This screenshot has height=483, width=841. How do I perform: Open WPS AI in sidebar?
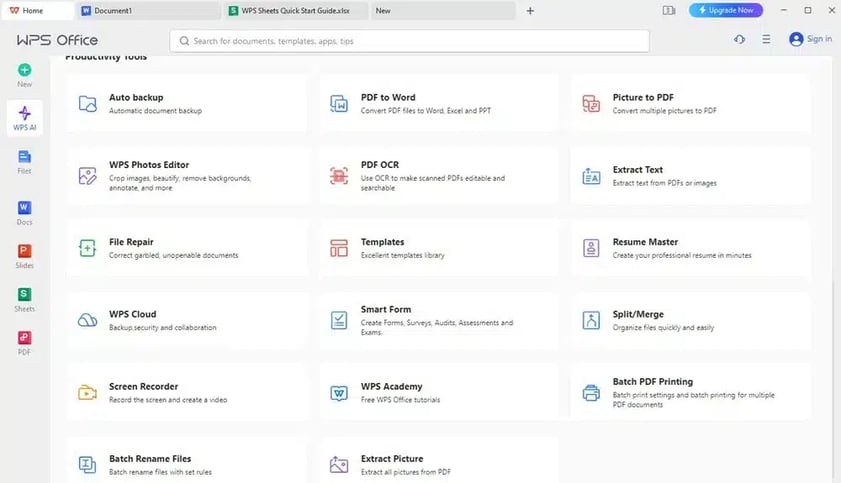click(24, 119)
